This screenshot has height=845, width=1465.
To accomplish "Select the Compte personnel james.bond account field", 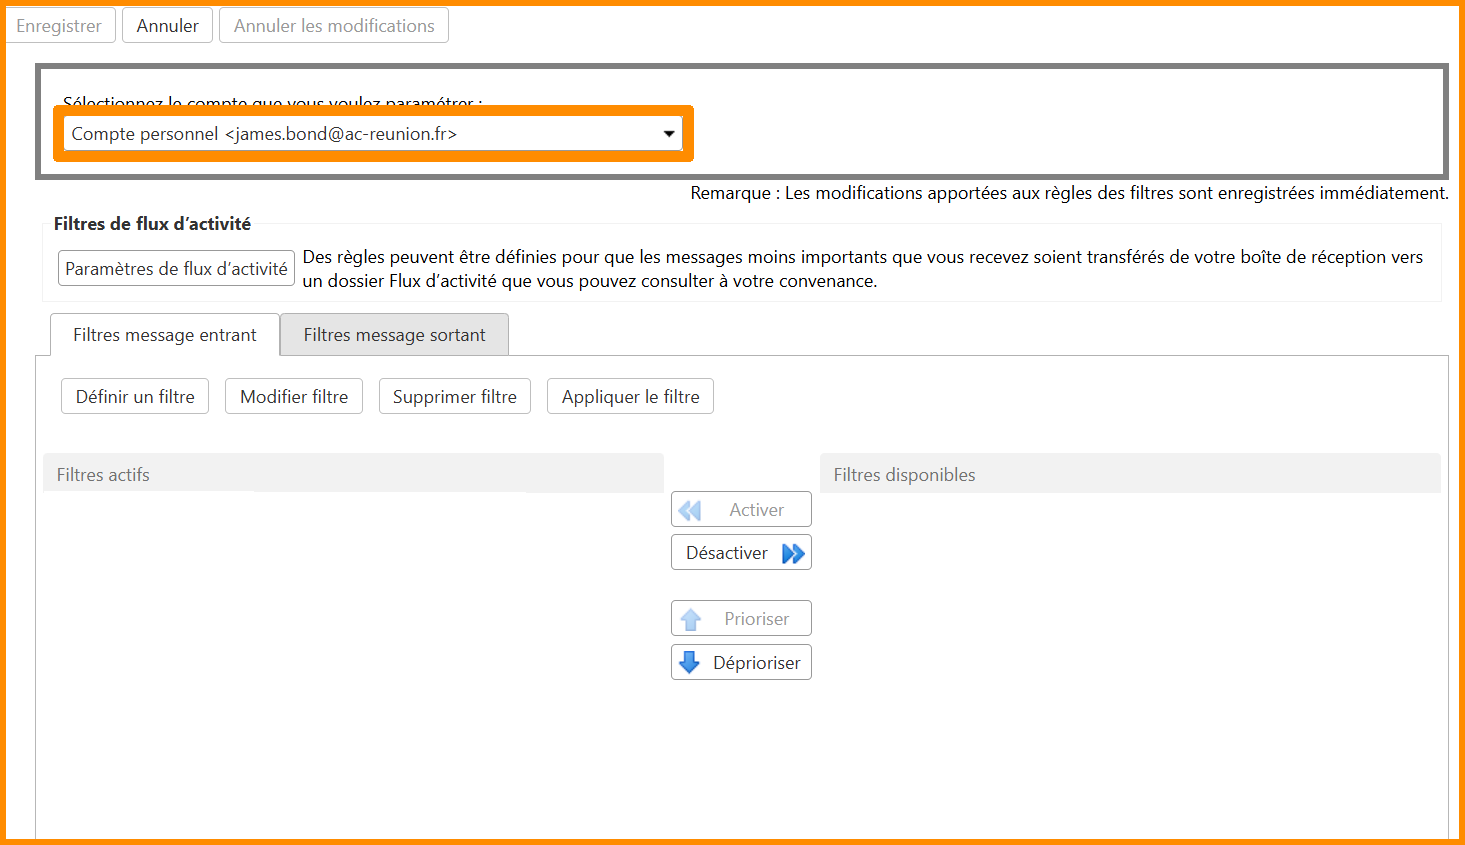I will 360,134.
